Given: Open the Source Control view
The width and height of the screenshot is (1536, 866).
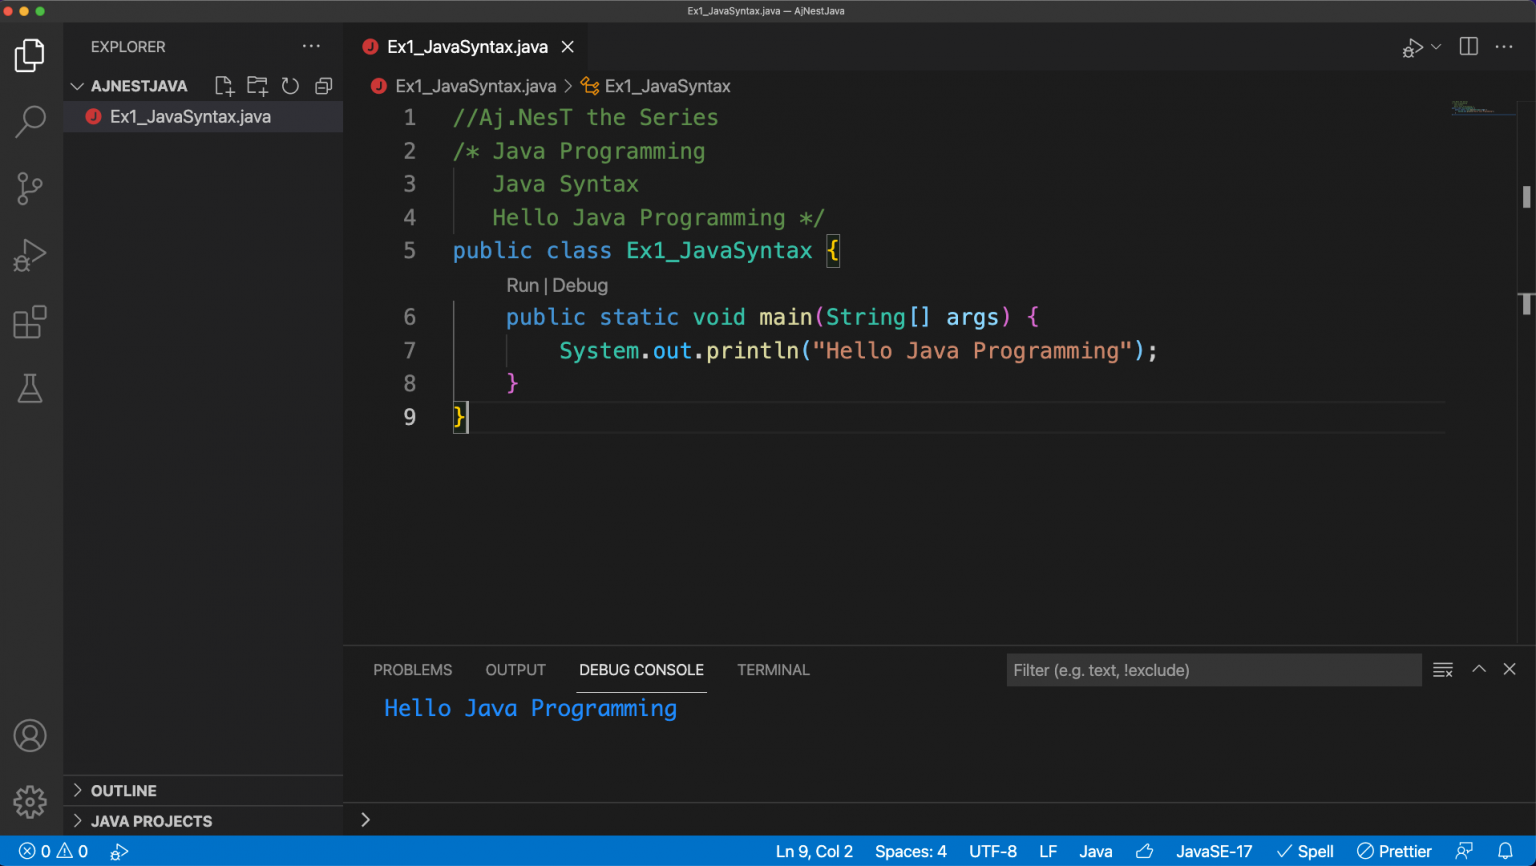Looking at the screenshot, I should pyautogui.click(x=30, y=188).
